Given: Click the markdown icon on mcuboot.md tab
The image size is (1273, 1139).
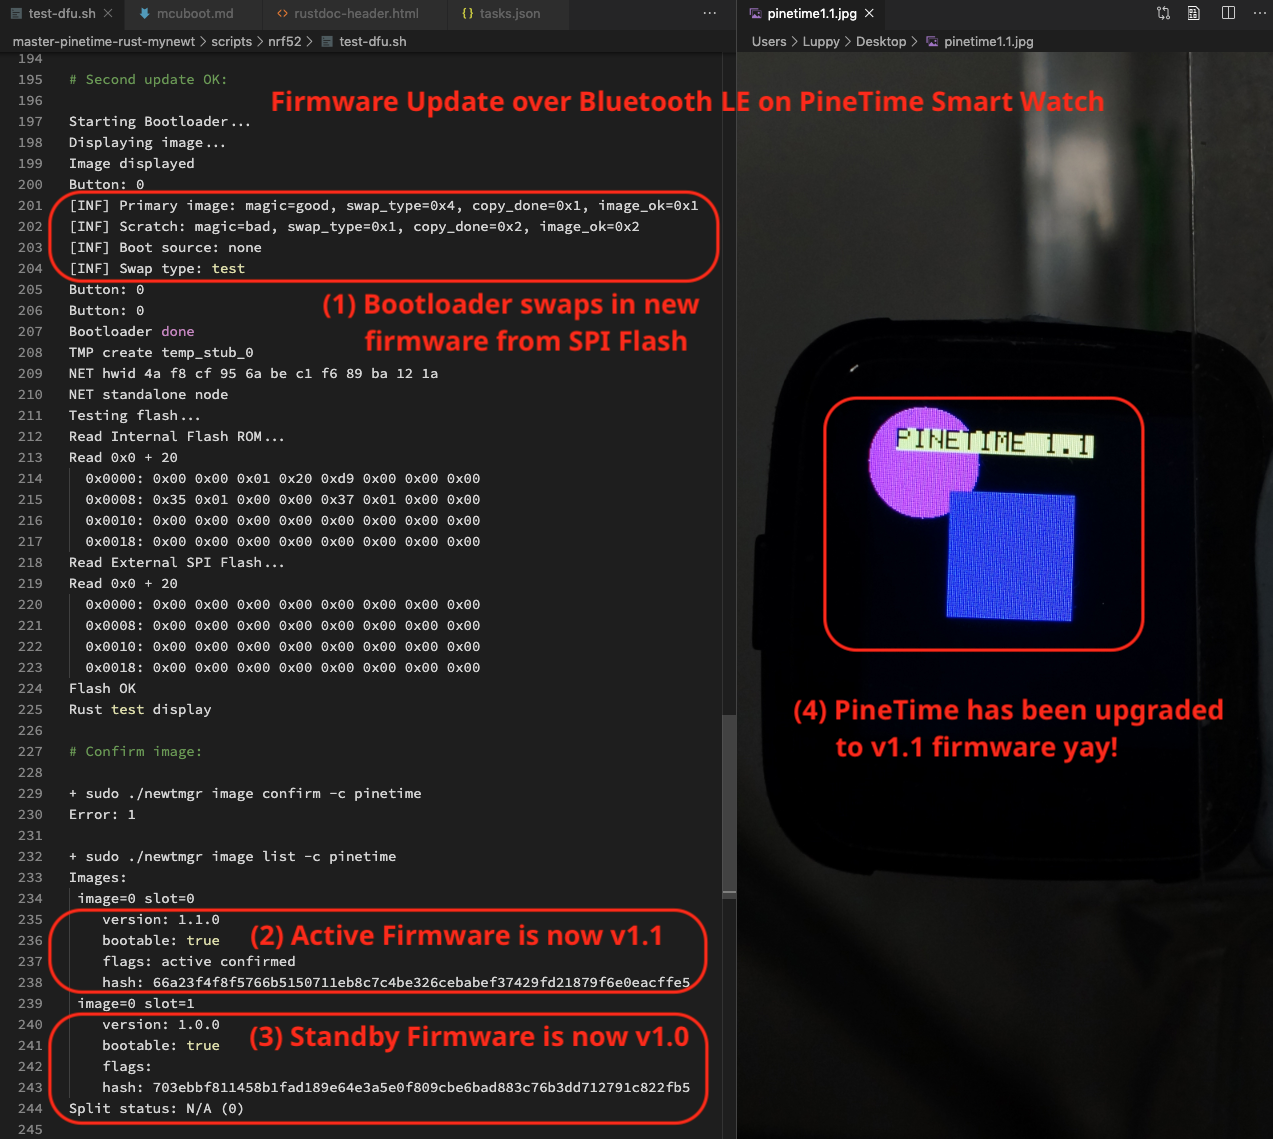Looking at the screenshot, I should point(145,13).
